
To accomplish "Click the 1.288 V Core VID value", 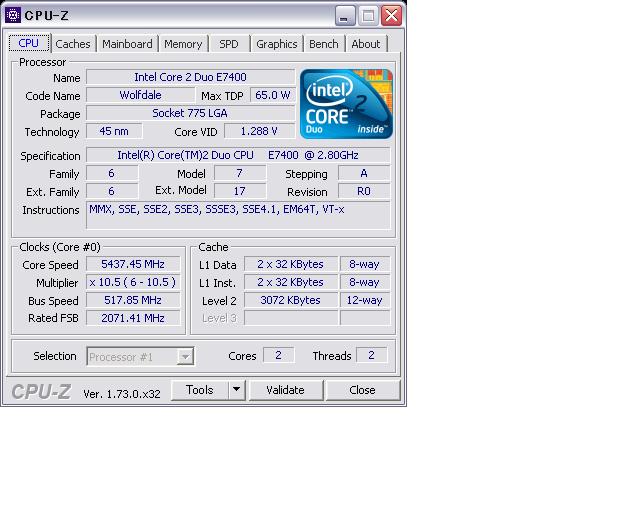I will point(260,131).
